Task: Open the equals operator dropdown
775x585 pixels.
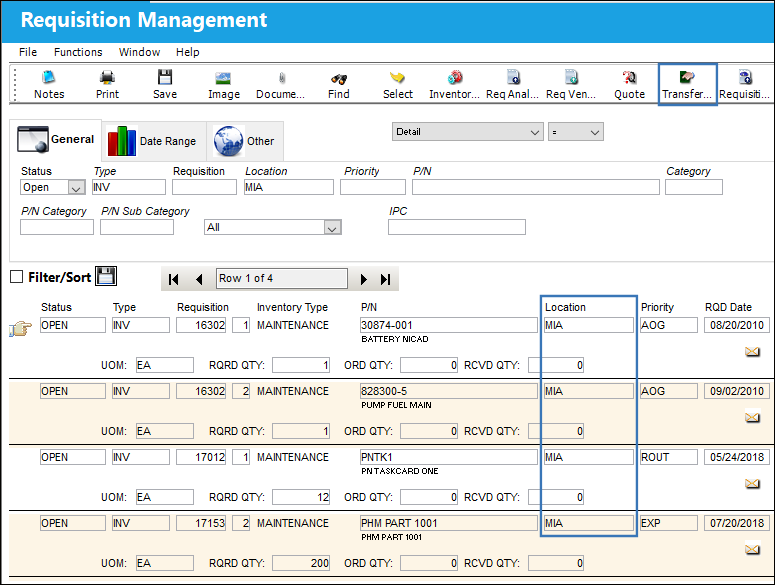Action: tap(575, 132)
